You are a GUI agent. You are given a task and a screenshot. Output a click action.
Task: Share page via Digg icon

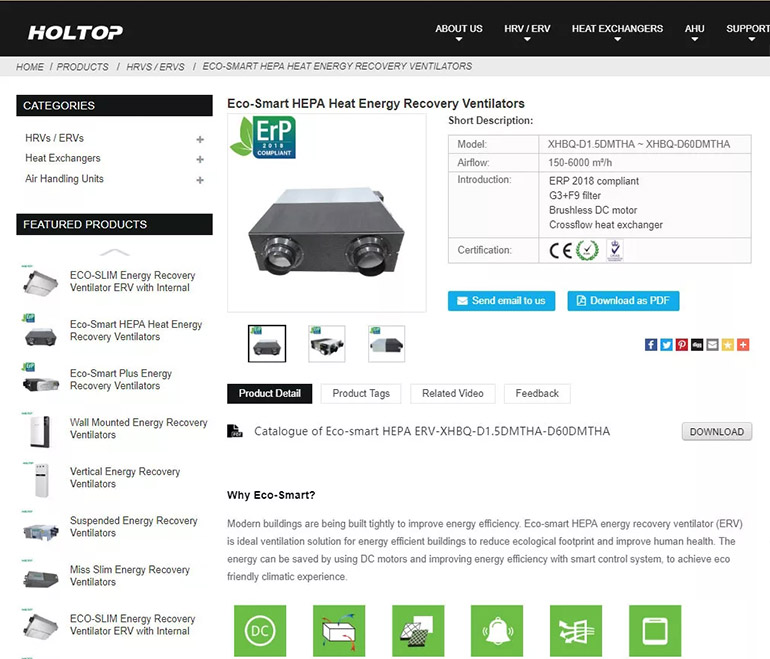coord(697,345)
